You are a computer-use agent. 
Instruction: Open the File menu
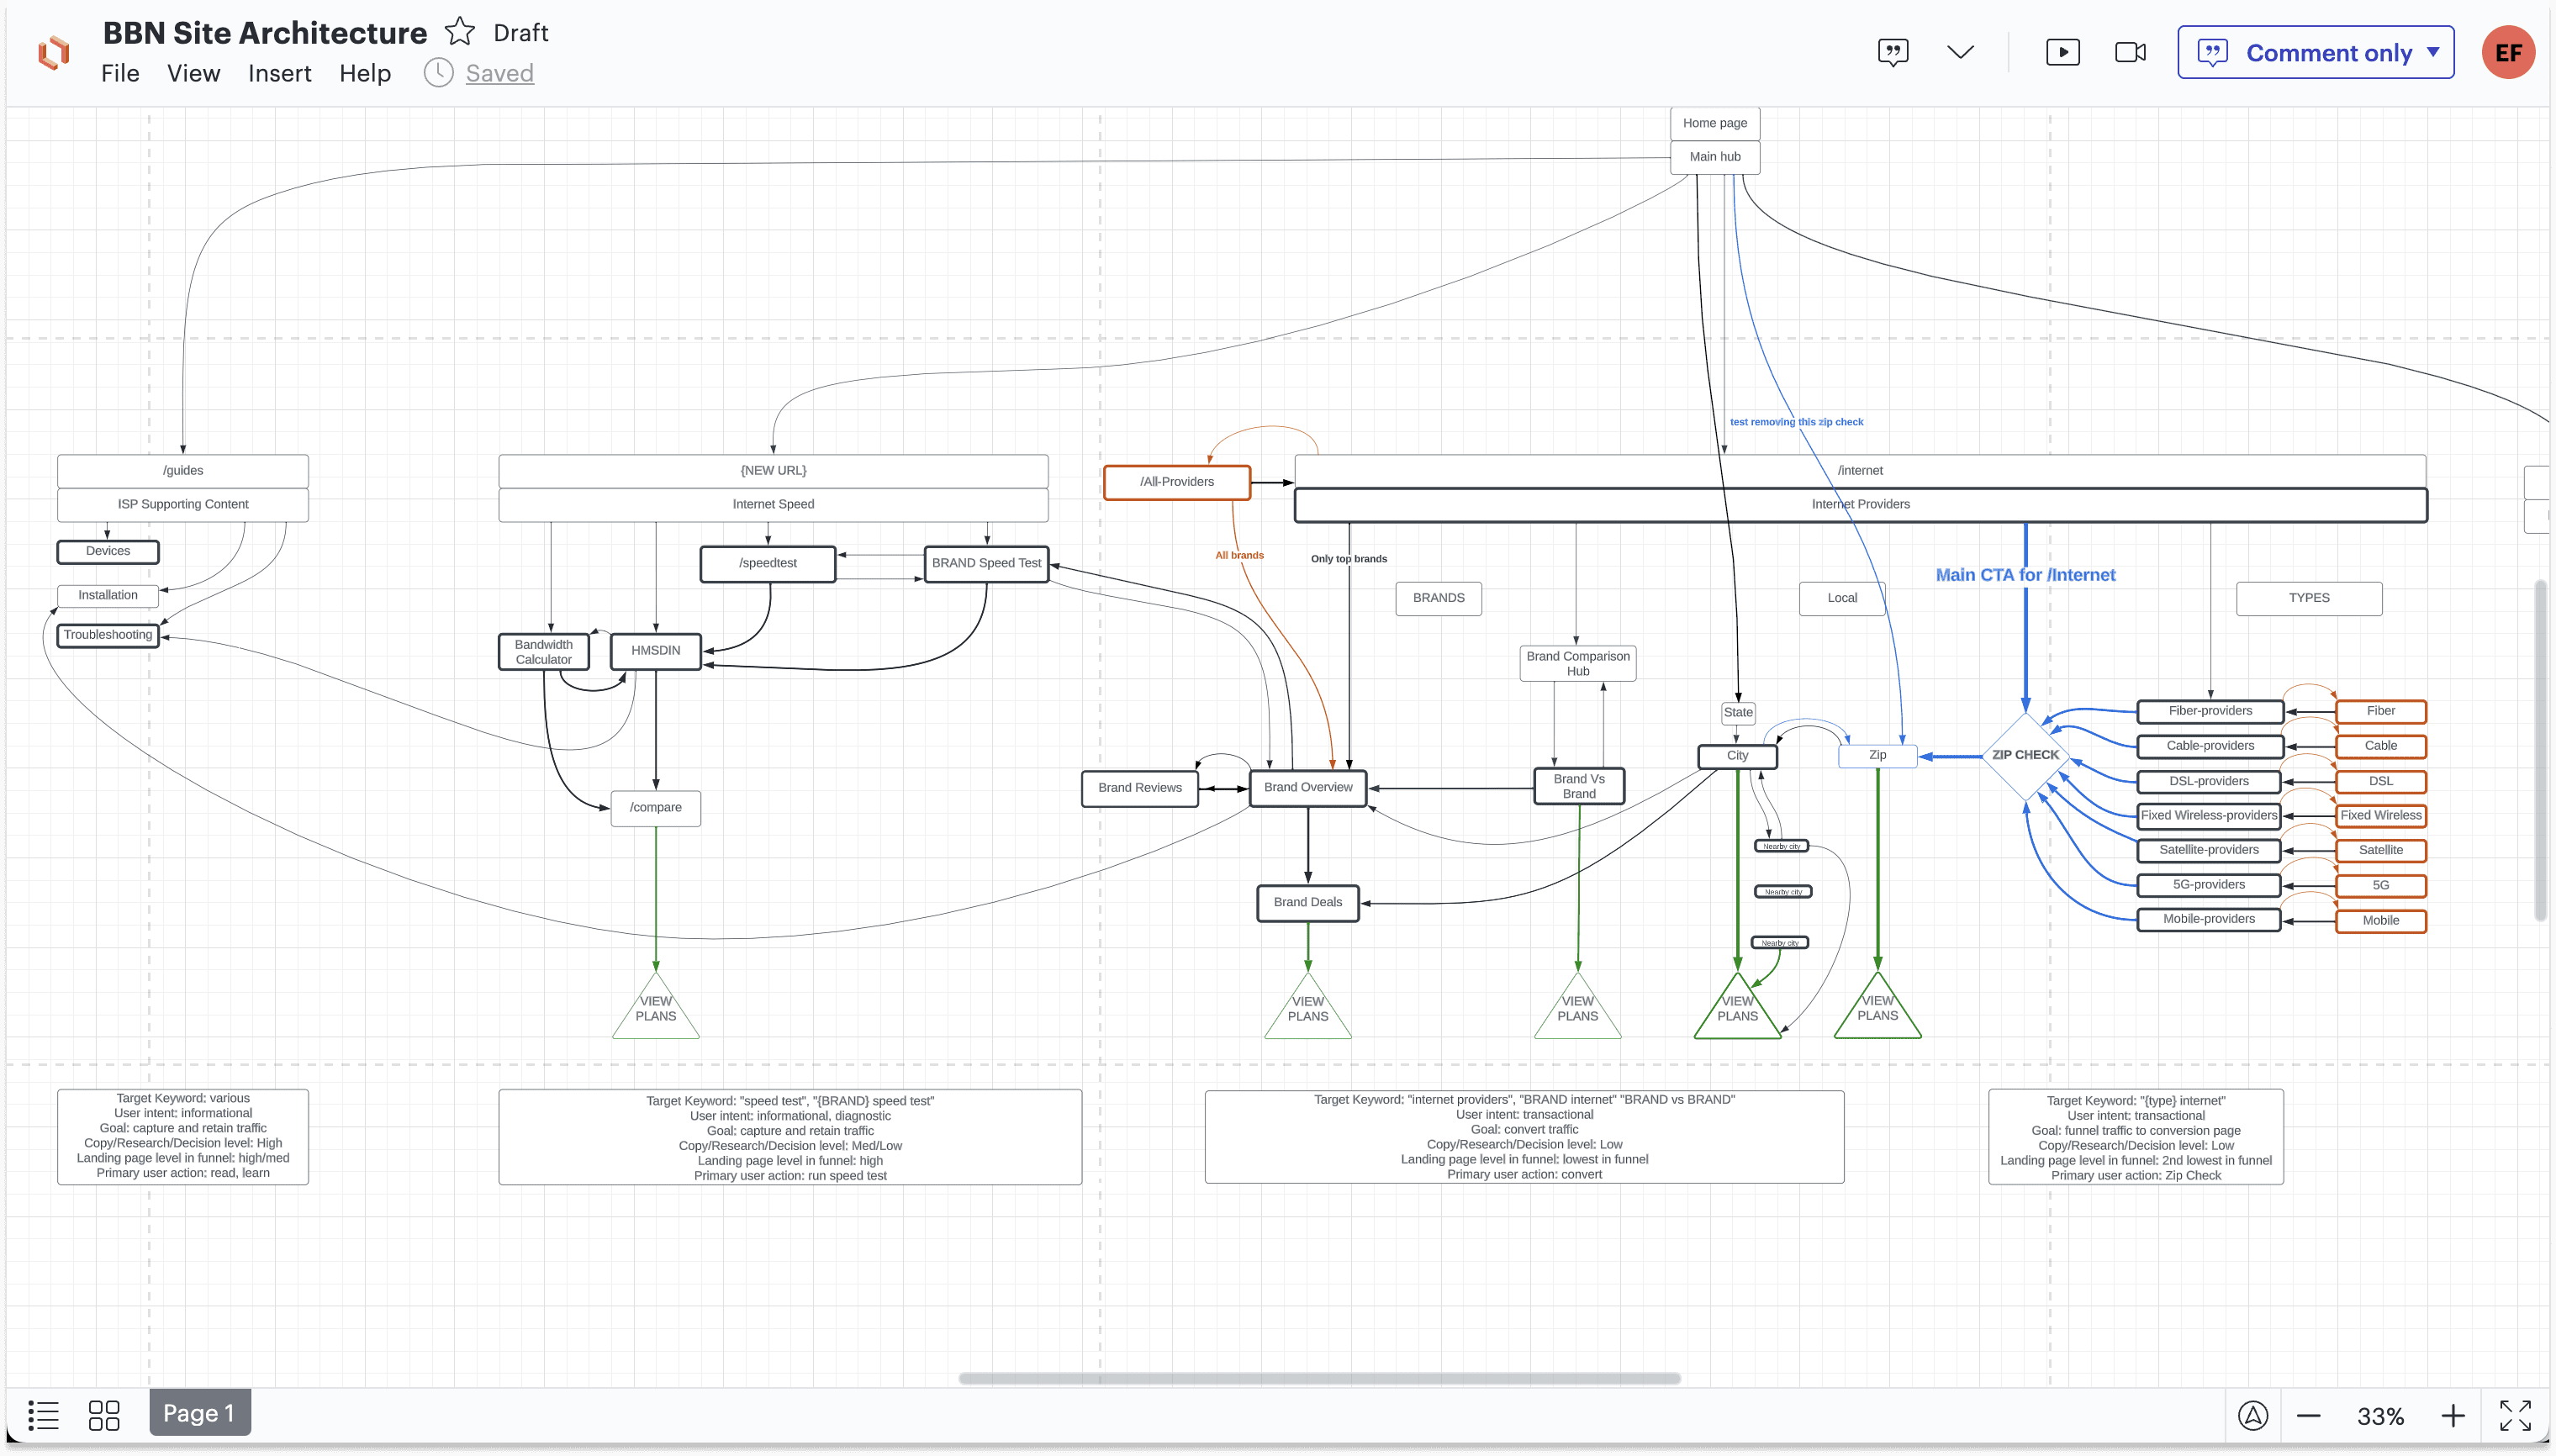[x=120, y=73]
